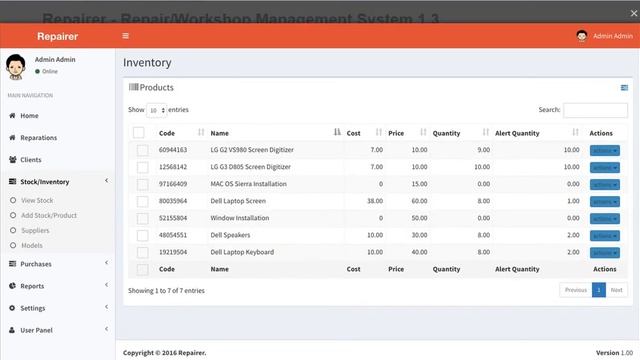Click the Stock/Inventory list icon
The image size is (640, 360).
click(12, 182)
